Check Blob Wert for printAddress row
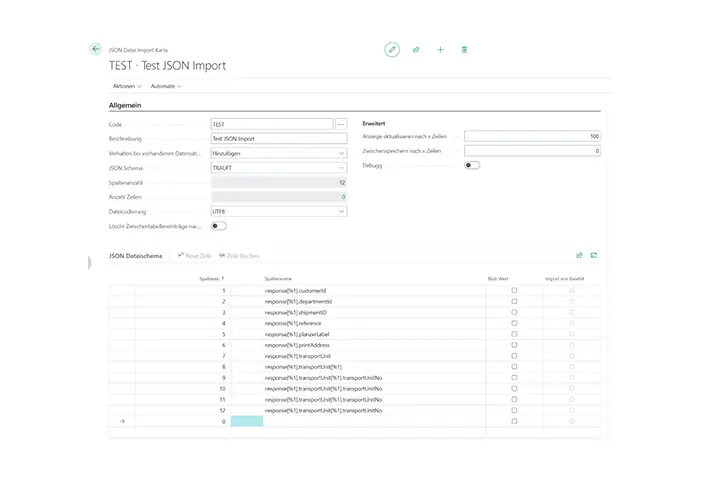 (x=514, y=345)
